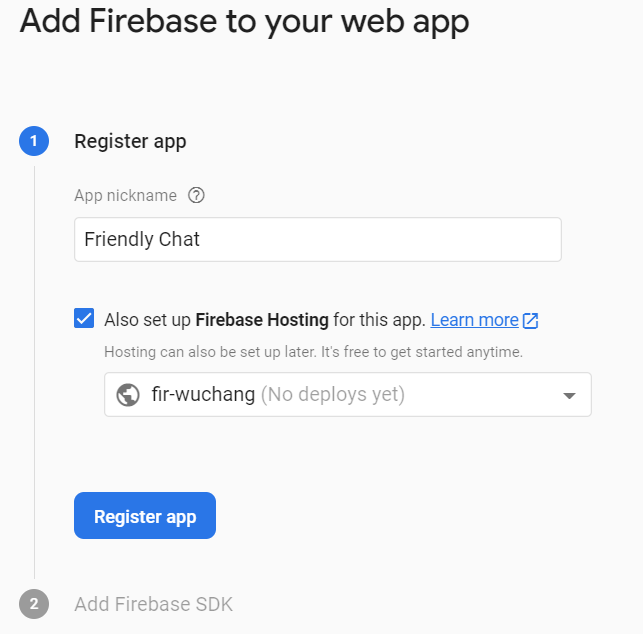The width and height of the screenshot is (643, 634).
Task: Click the blue step 1 circle
Action: coord(34,141)
